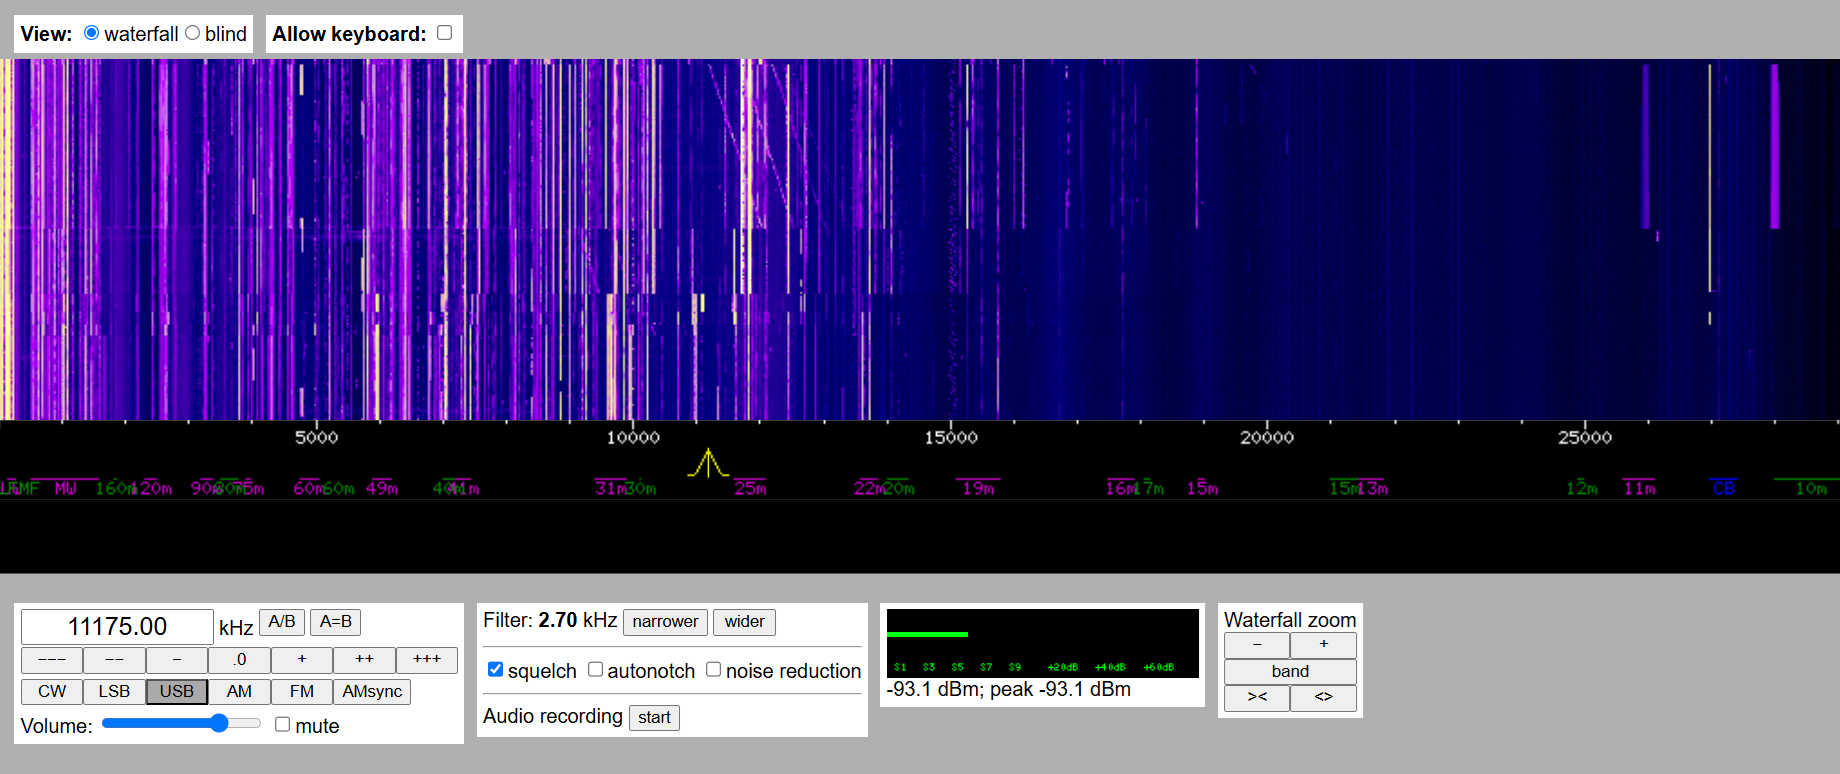Click the 10000 kHz frequency scale mark
This screenshot has height=774, width=1840.
[x=633, y=438]
